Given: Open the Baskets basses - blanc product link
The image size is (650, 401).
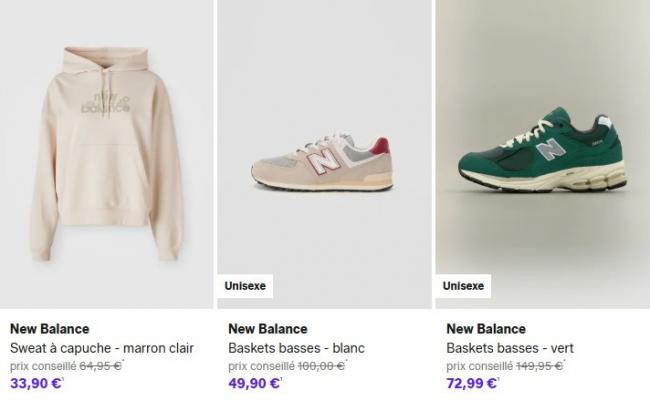Looking at the screenshot, I should 296,348.
